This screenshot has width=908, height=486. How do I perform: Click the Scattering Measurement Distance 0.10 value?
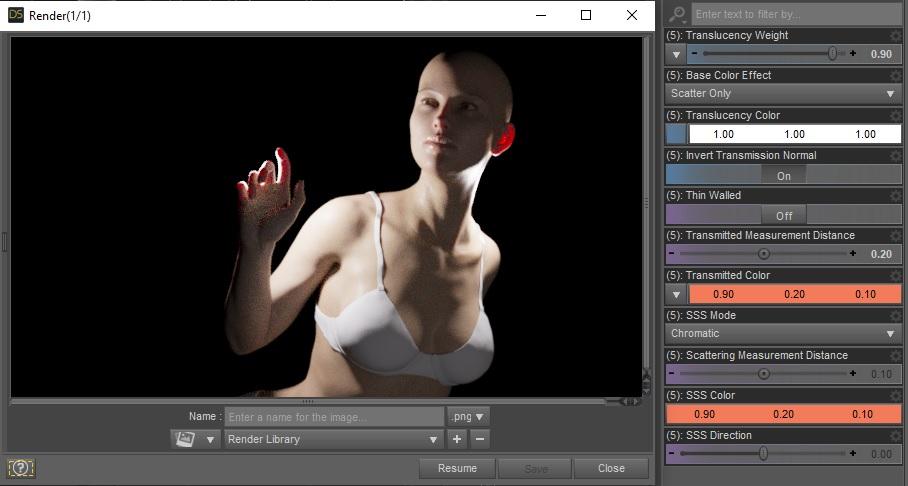(881, 374)
